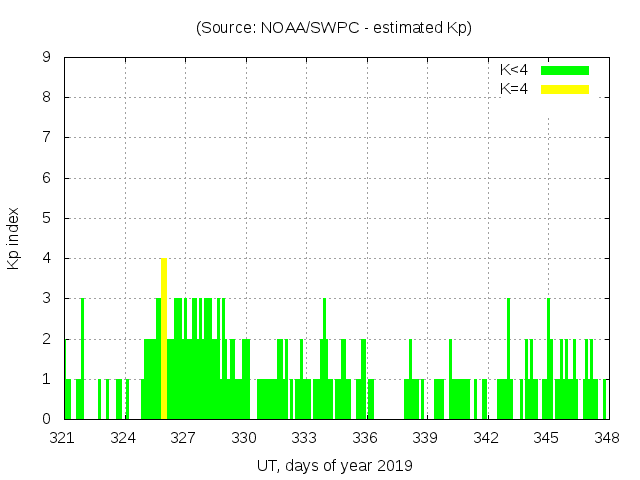Screen dimensions: 640x480
Task: Click the 339 x-axis tick label
Action: point(426,438)
